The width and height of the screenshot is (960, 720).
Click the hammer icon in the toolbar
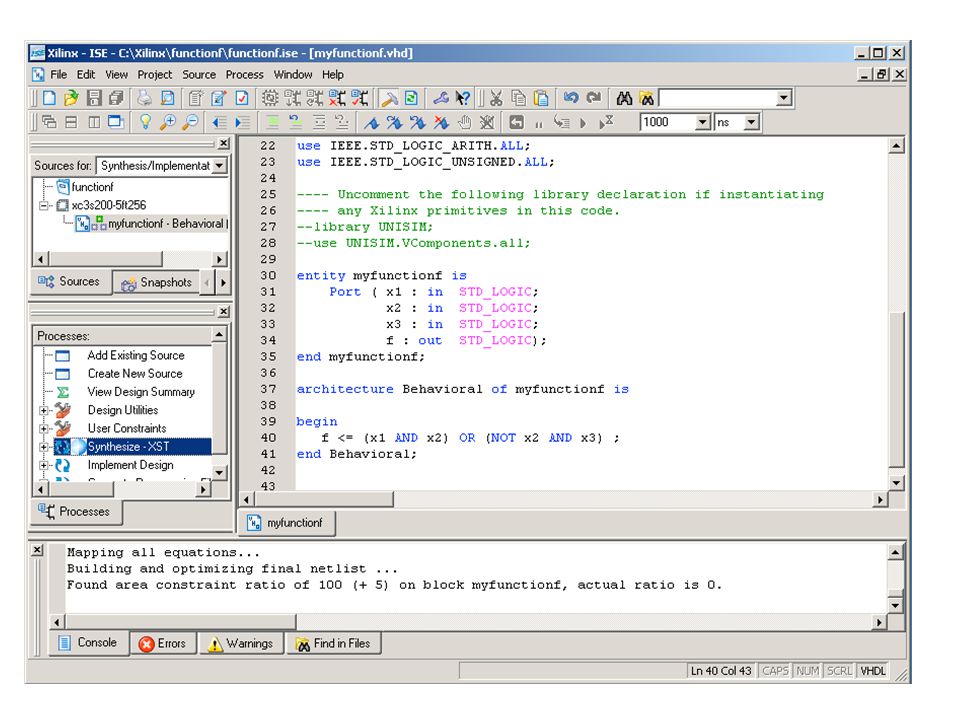[x=389, y=98]
